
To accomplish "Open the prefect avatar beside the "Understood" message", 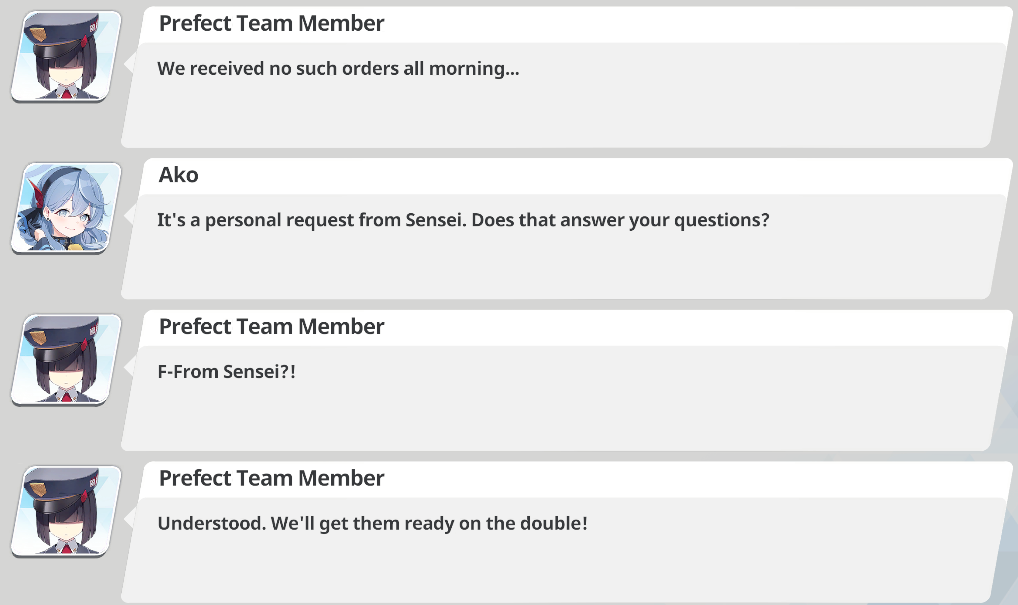I will pyautogui.click(x=66, y=511).
